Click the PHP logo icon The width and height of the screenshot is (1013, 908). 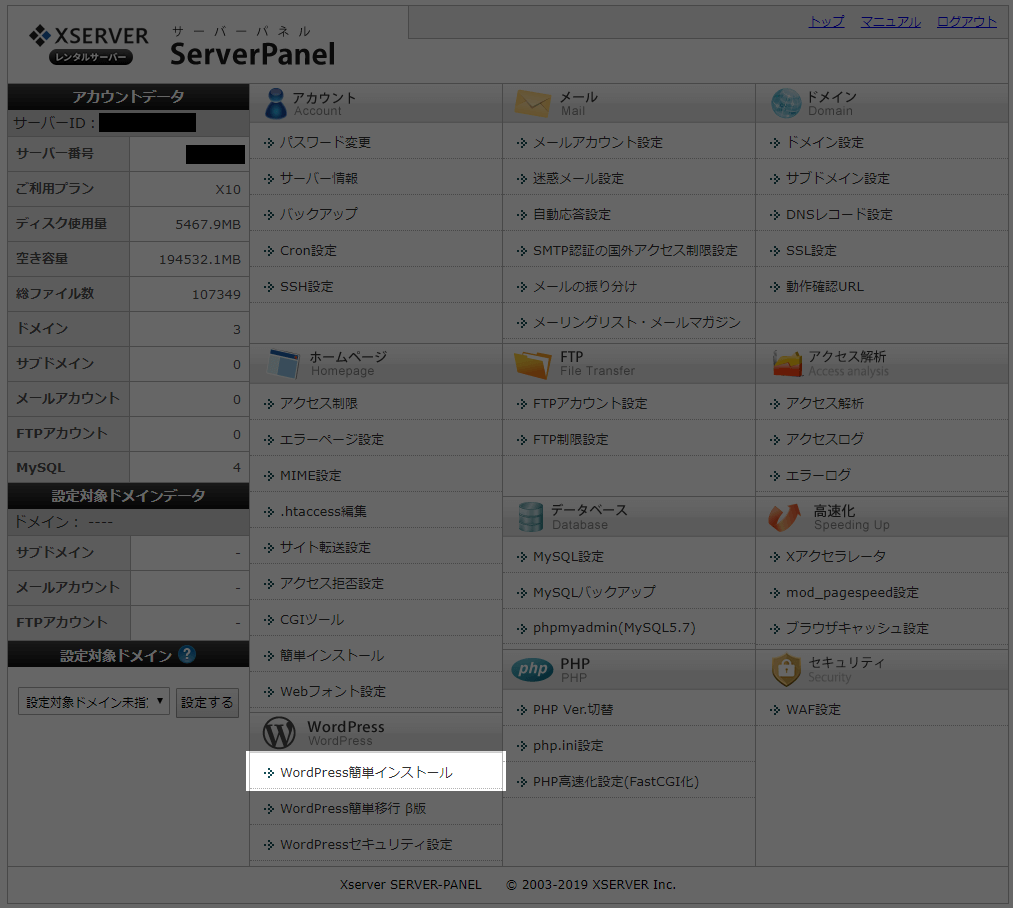tap(533, 670)
